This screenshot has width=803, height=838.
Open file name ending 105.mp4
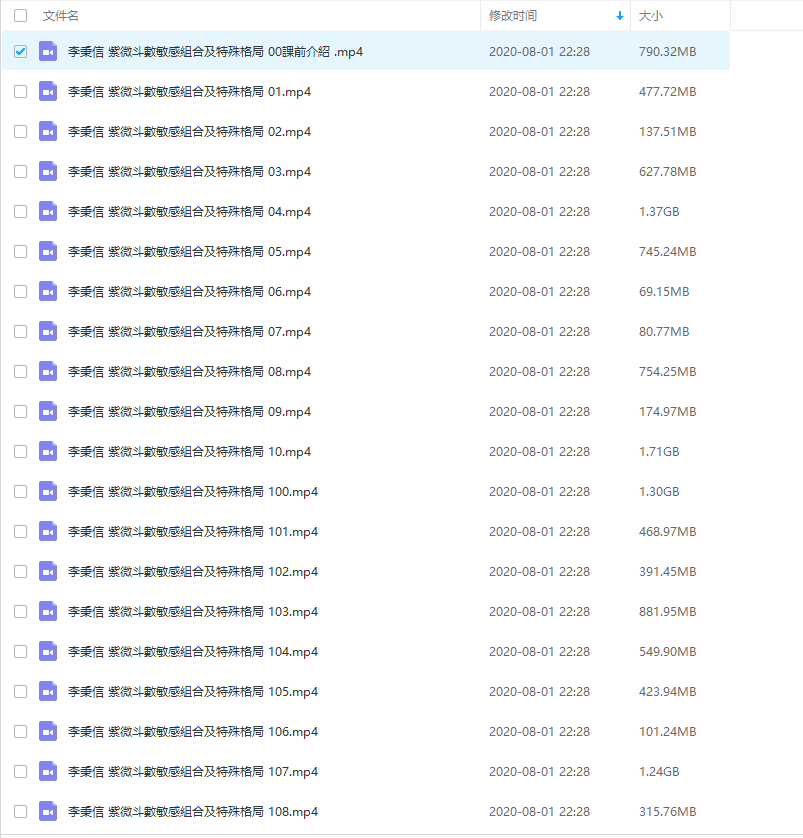193,692
